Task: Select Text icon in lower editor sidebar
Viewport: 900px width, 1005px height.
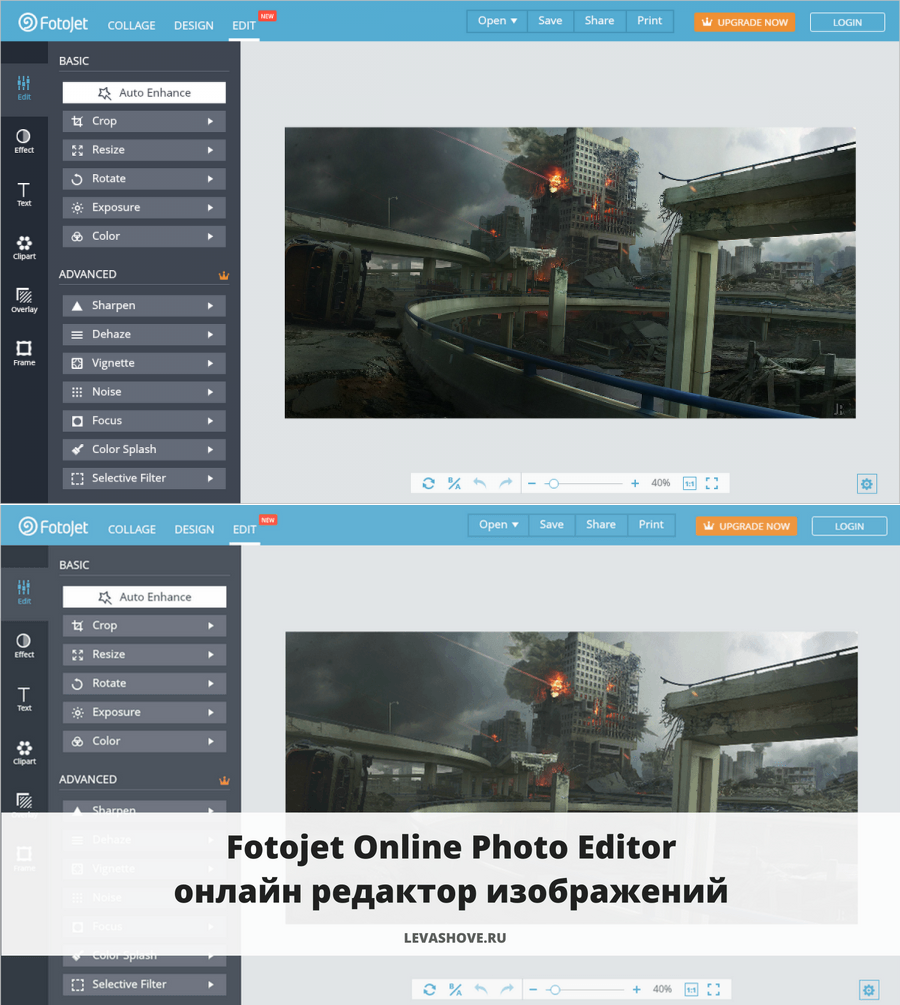Action: (24, 699)
